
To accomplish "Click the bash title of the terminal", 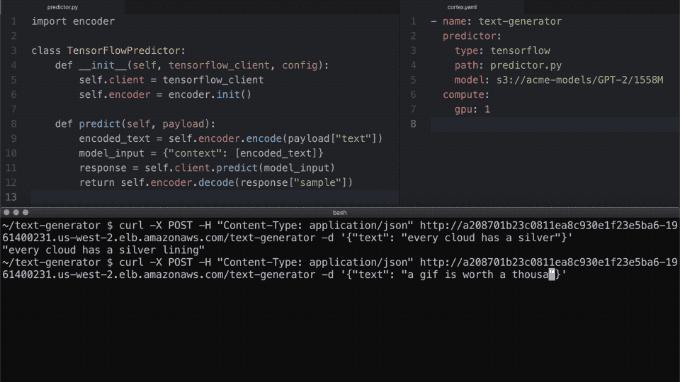I will (x=340, y=213).
